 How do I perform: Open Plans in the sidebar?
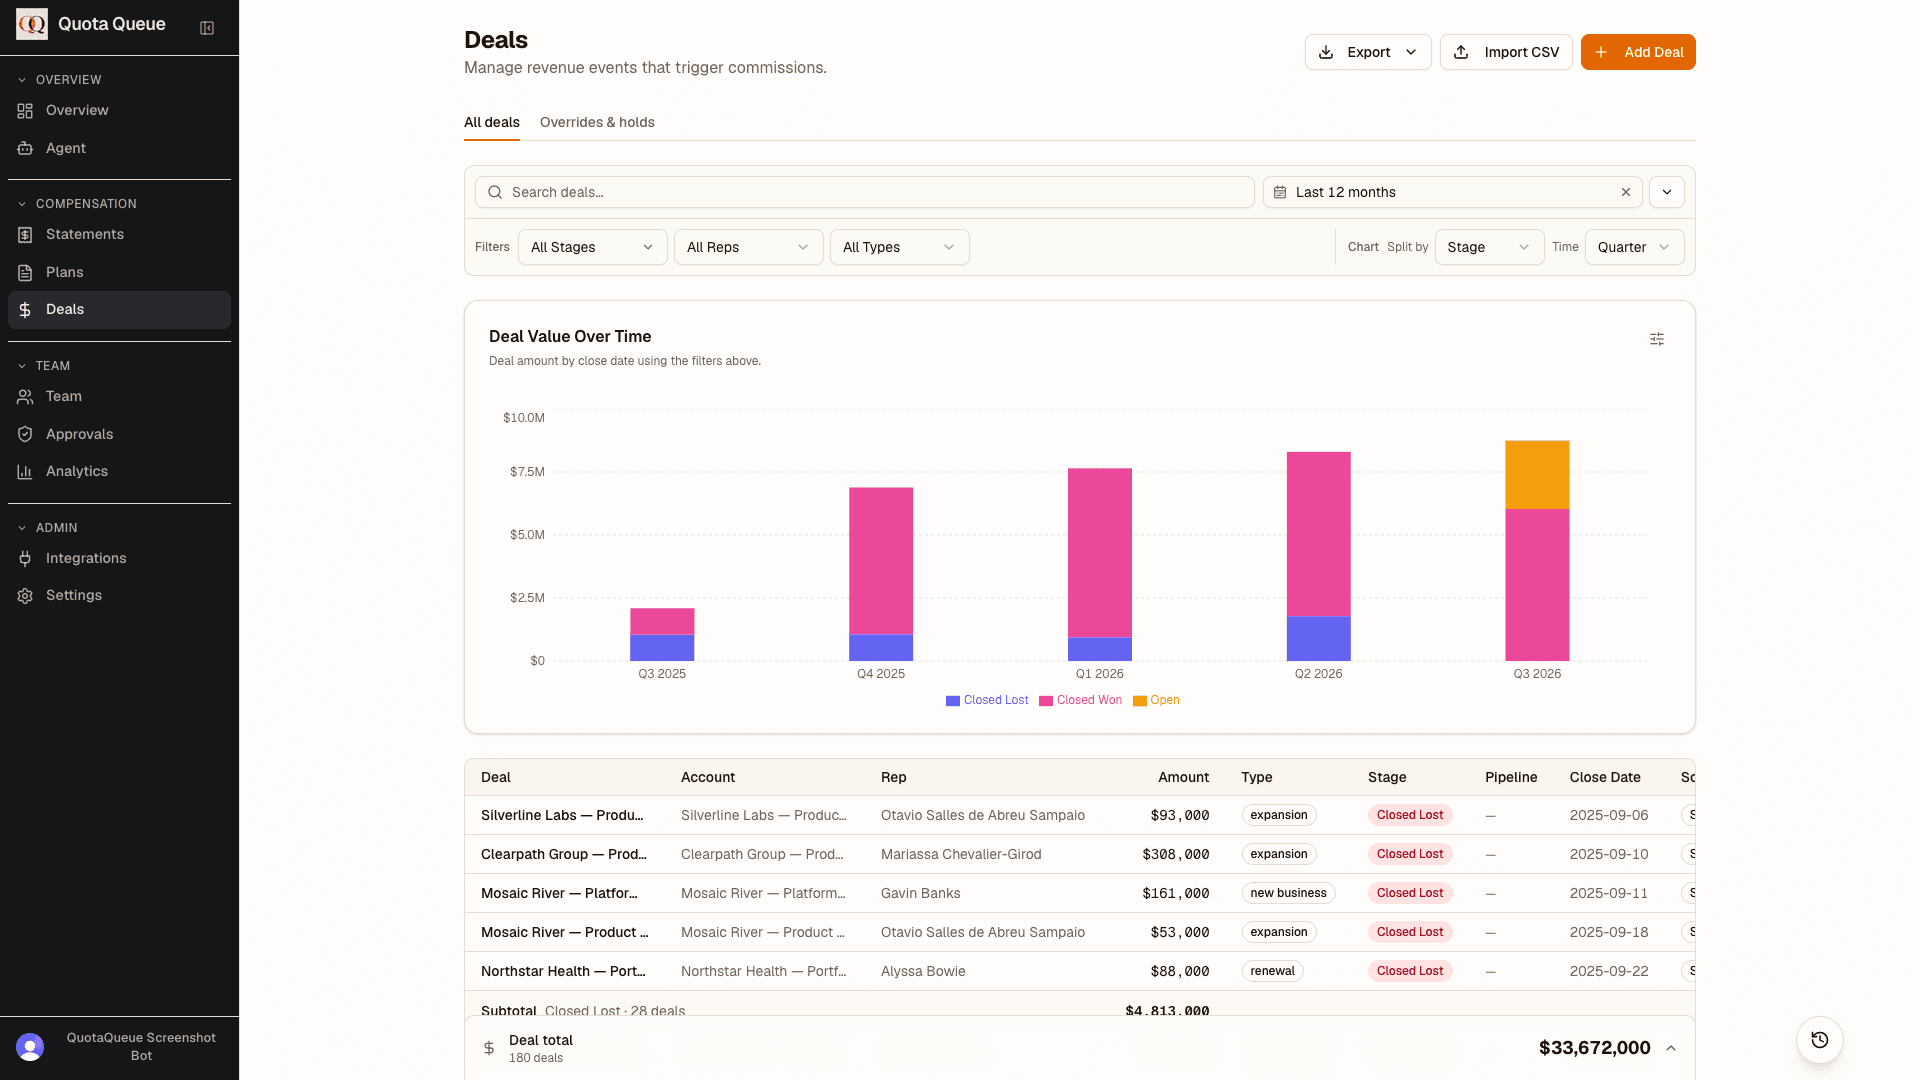tap(119, 272)
